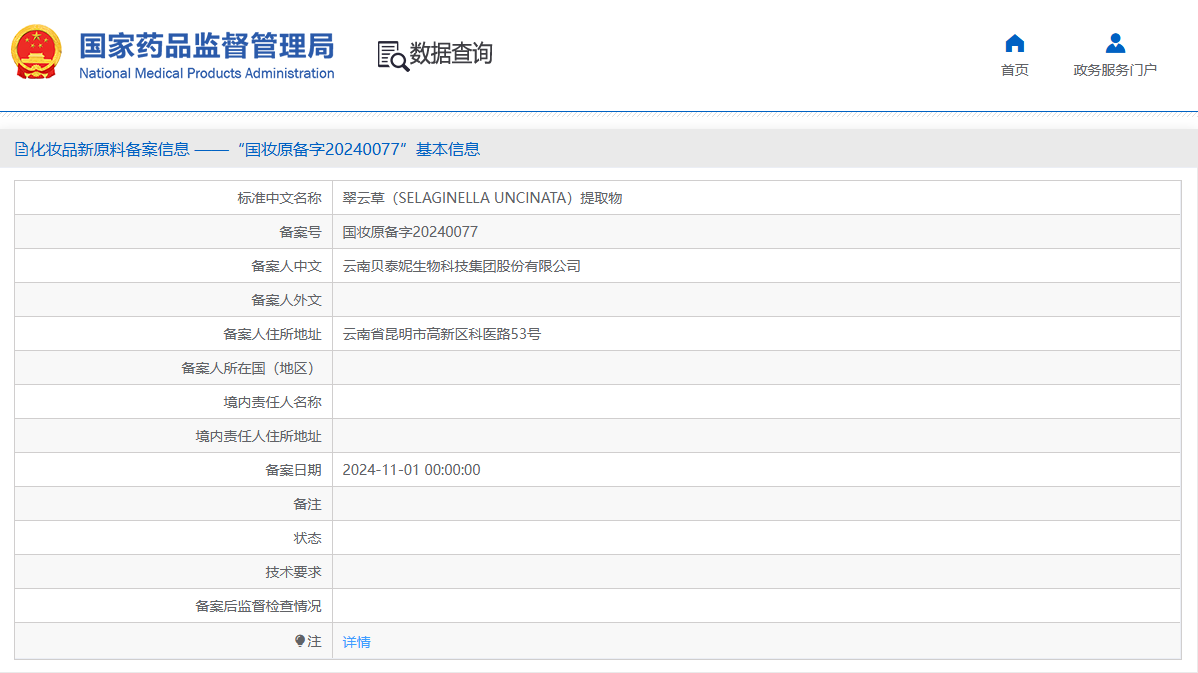Click the document icon before 化妆品新原料备案信息
The image size is (1198, 673).
point(21,150)
